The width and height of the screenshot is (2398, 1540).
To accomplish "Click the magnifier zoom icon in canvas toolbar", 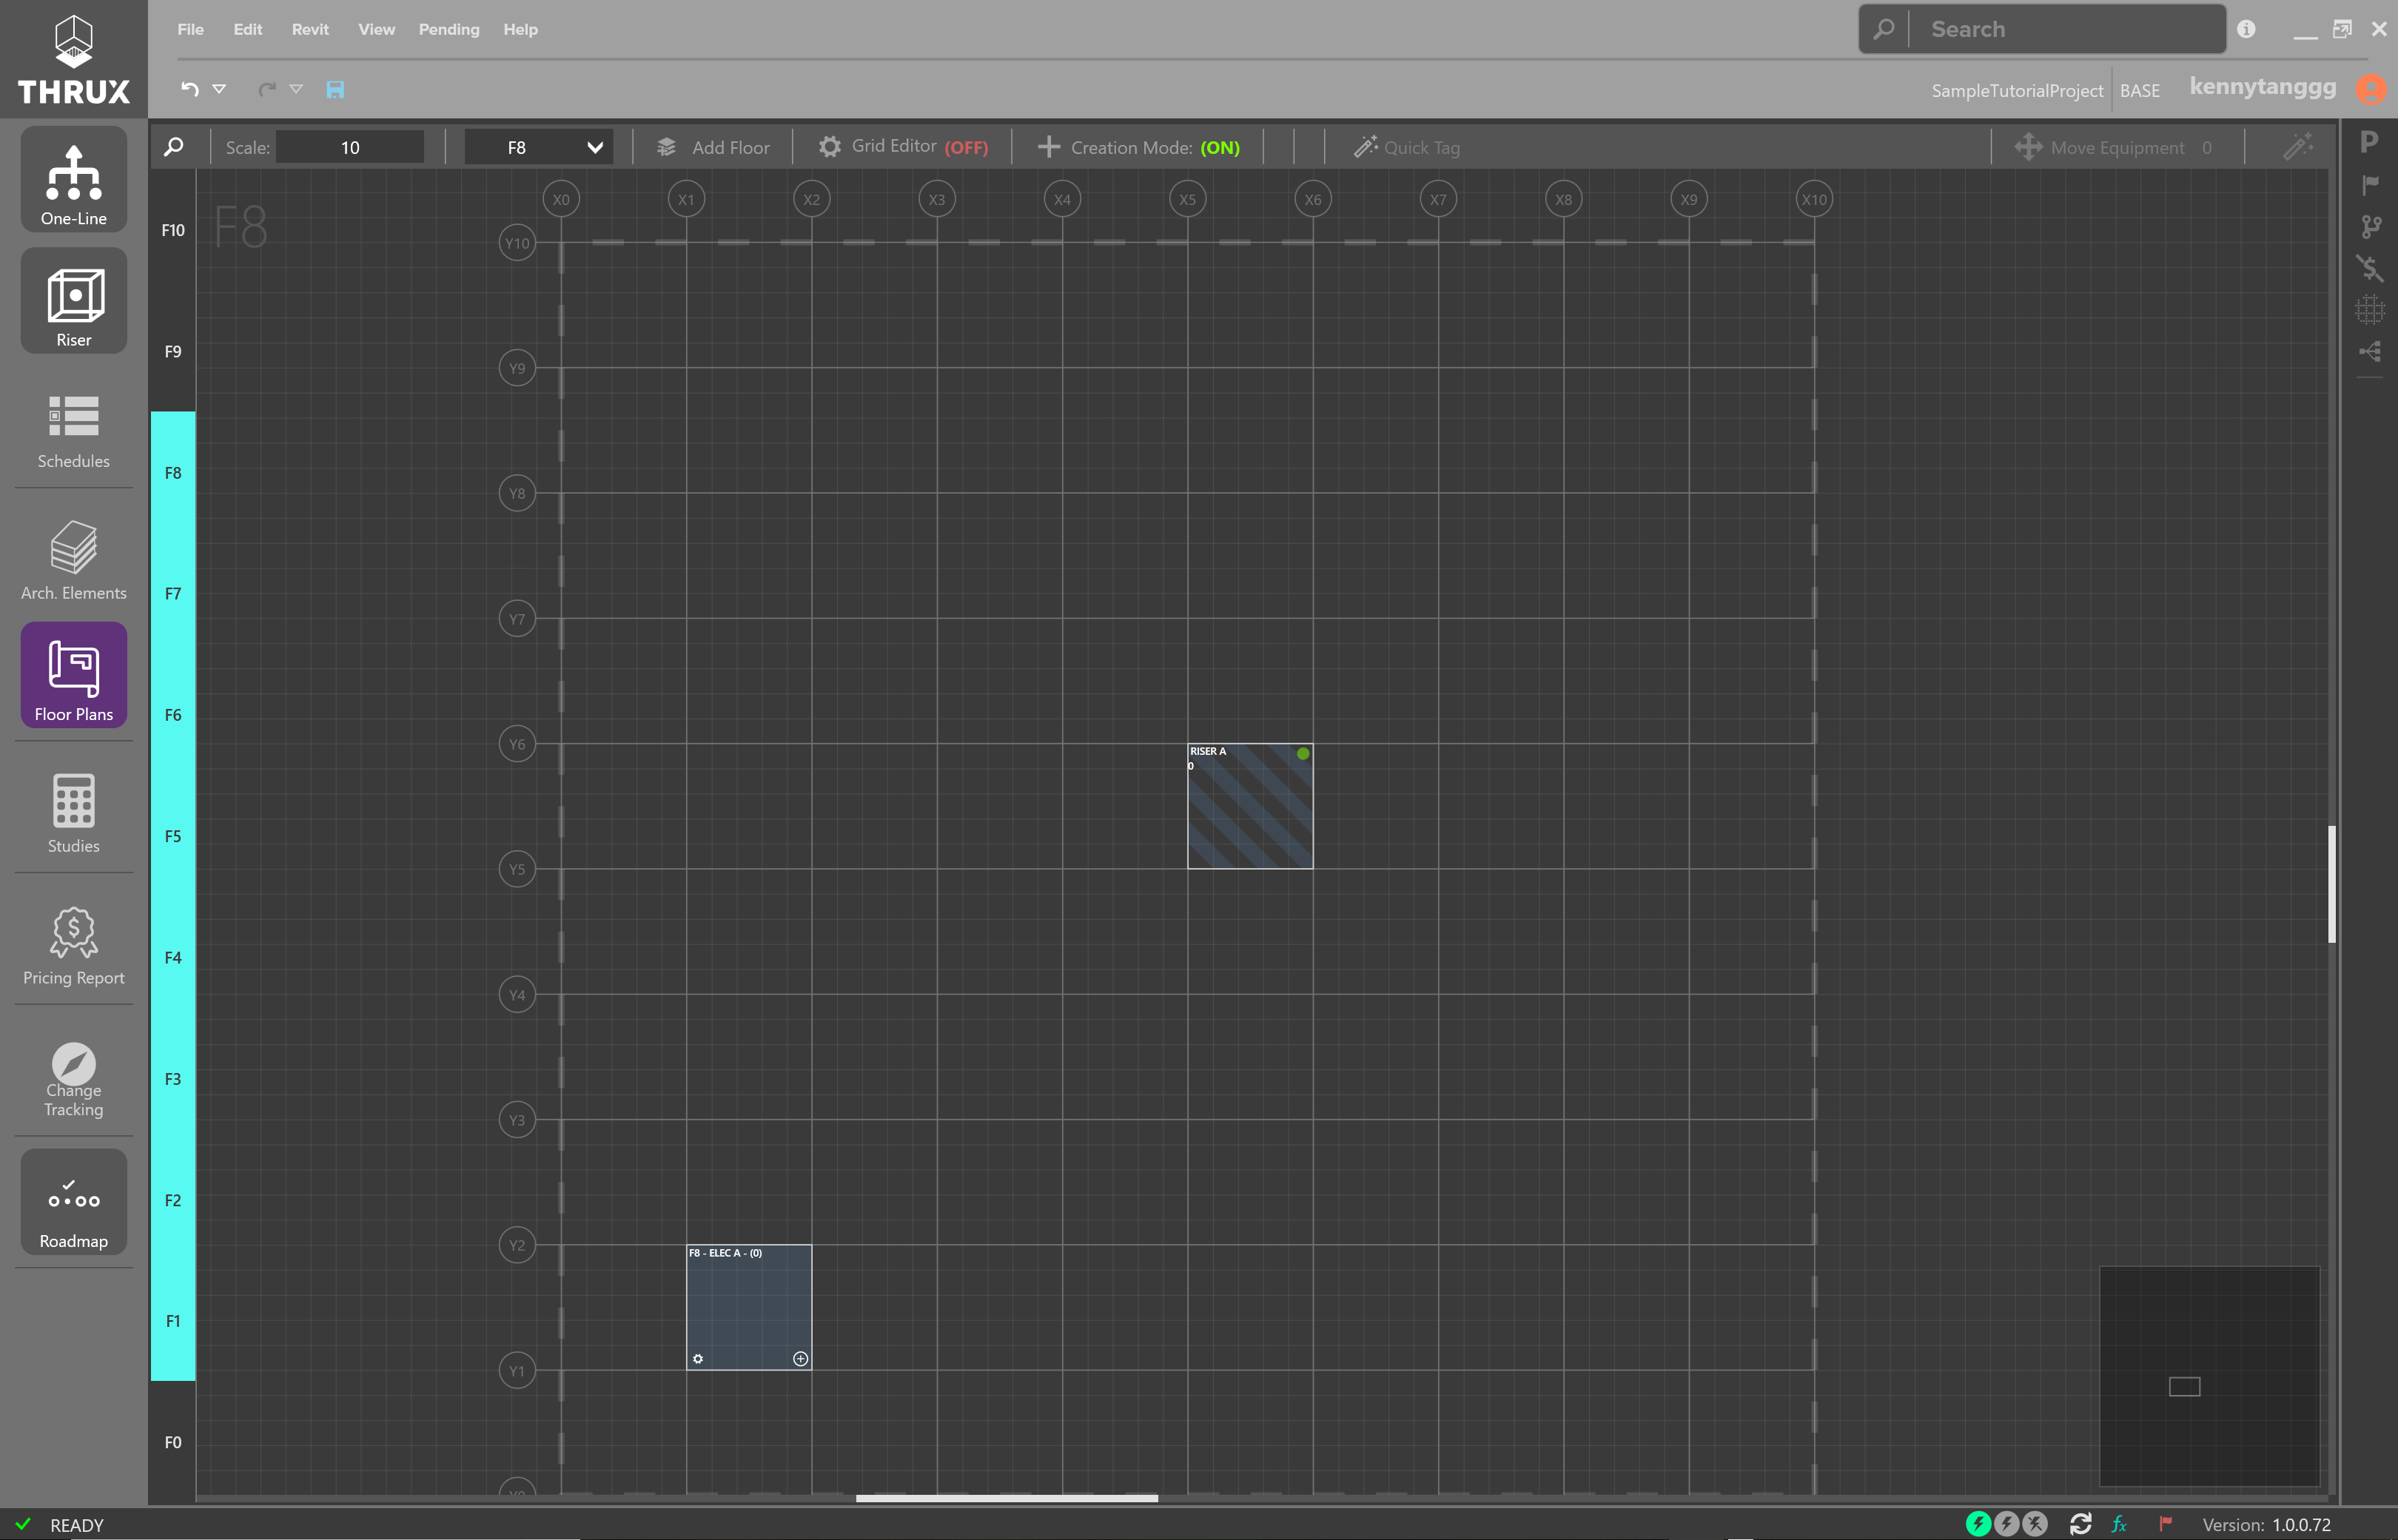I will [x=174, y=147].
